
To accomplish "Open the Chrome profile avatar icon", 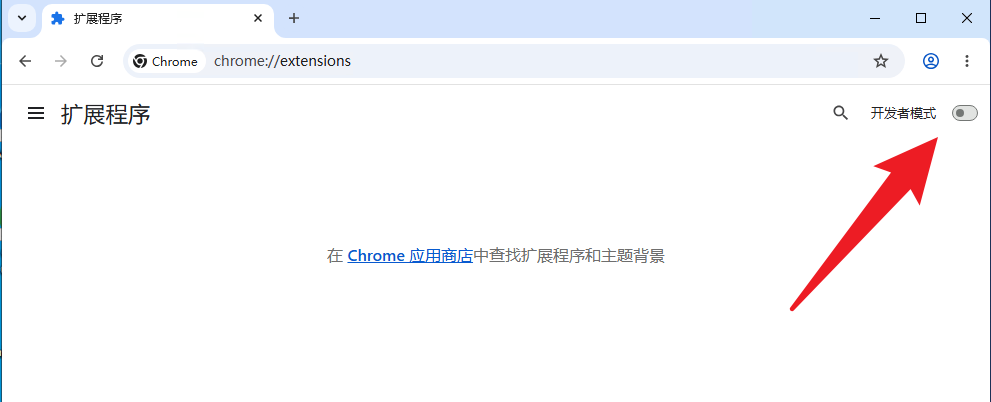I will point(931,61).
